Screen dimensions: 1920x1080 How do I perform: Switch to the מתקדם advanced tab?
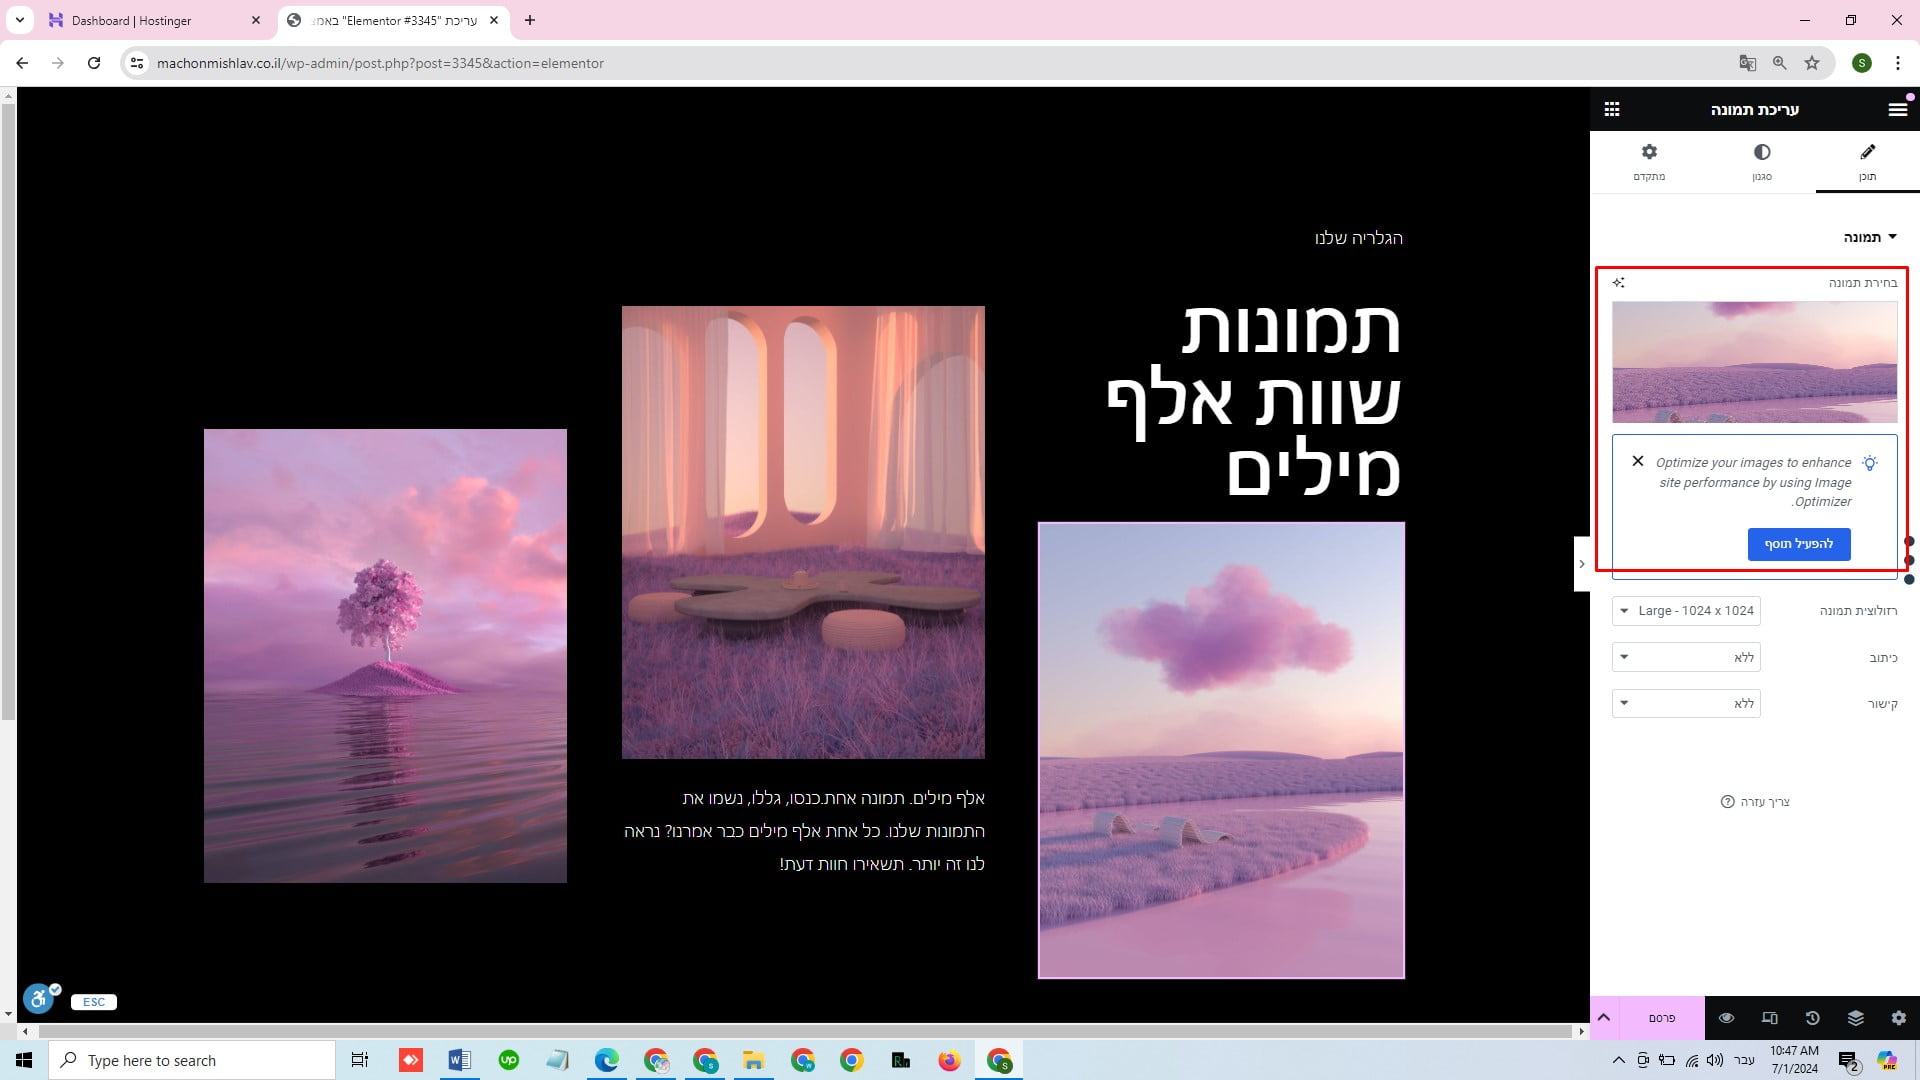pyautogui.click(x=1649, y=162)
